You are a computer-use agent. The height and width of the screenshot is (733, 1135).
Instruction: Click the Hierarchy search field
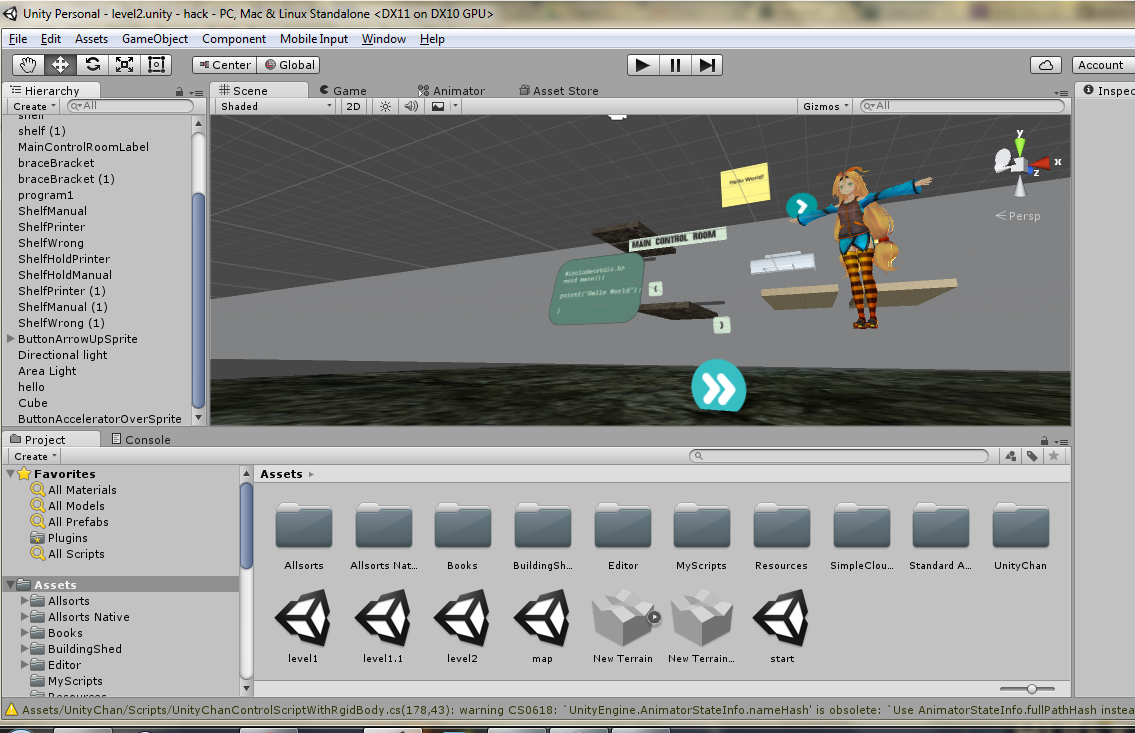(130, 106)
